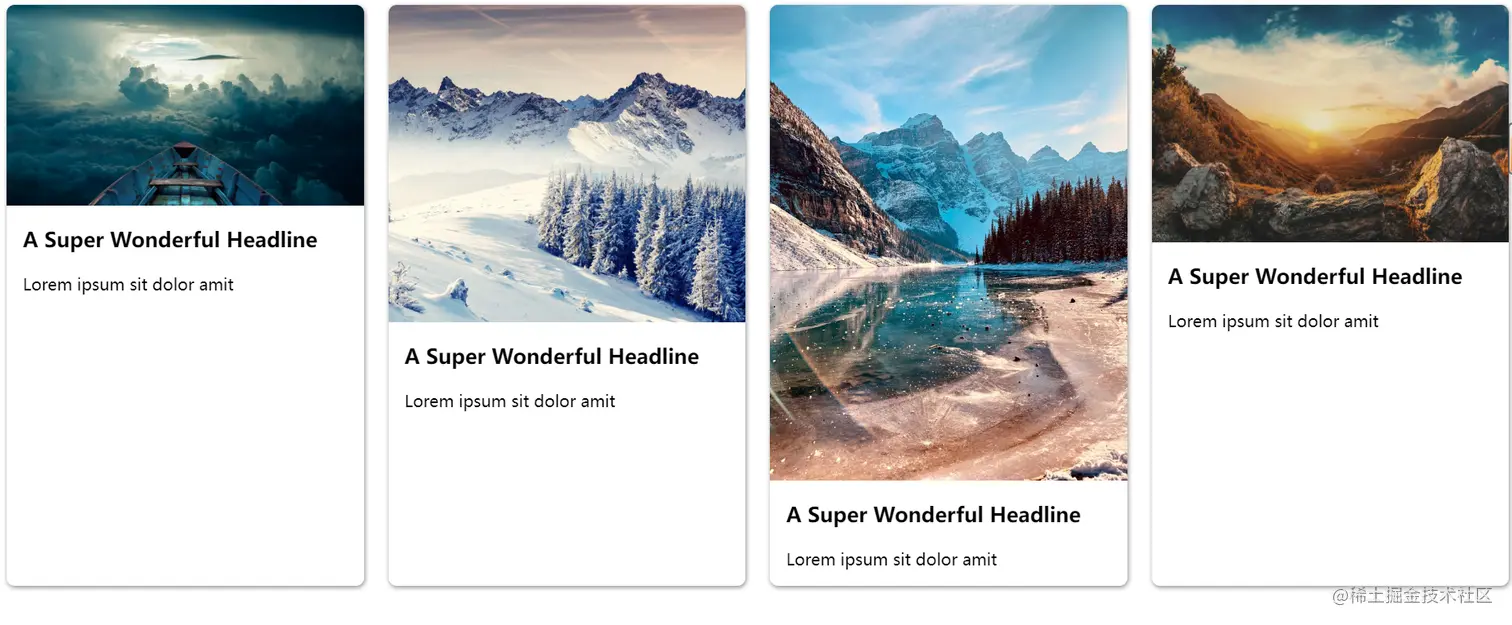Click headline under the boat image
This screenshot has width=1512, height=625.
point(170,240)
